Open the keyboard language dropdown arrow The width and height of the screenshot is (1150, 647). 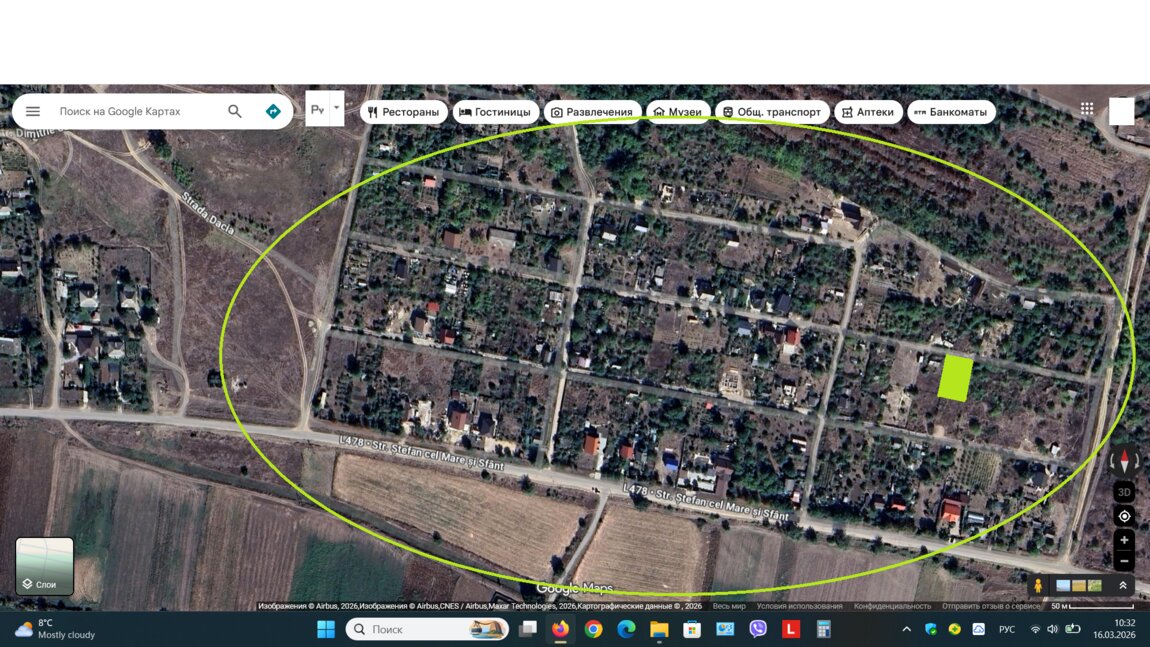[x=336, y=106]
